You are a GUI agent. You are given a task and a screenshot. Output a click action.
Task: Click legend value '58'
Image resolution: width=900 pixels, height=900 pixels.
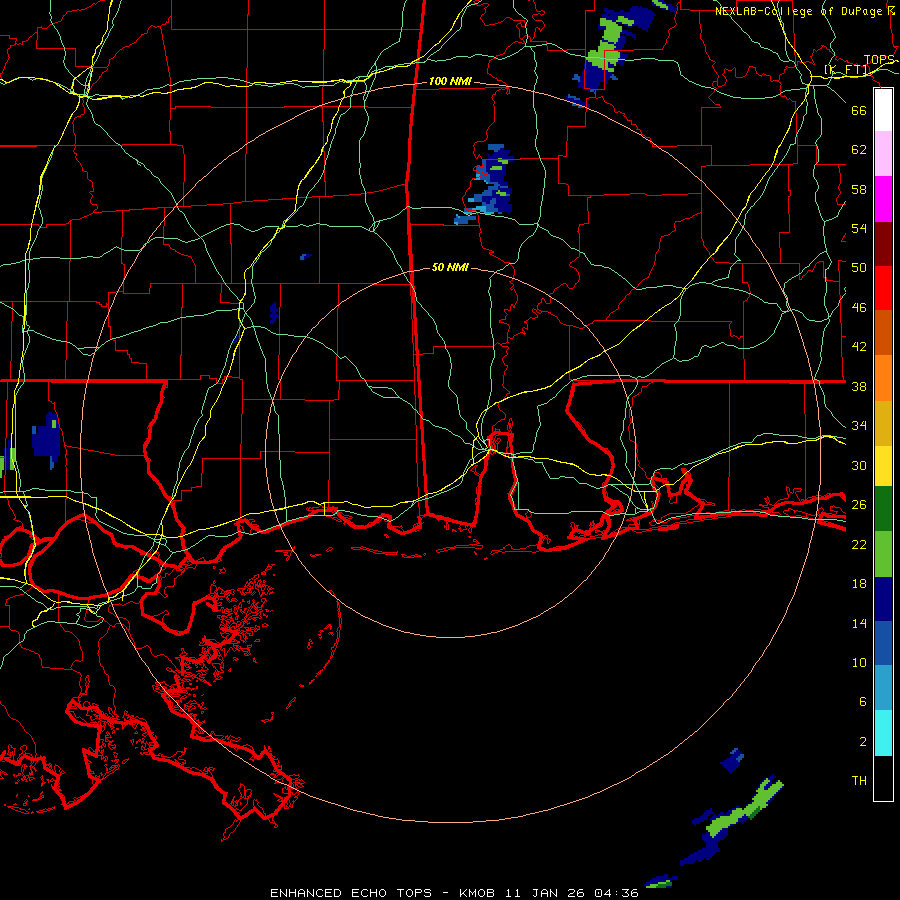tap(859, 189)
